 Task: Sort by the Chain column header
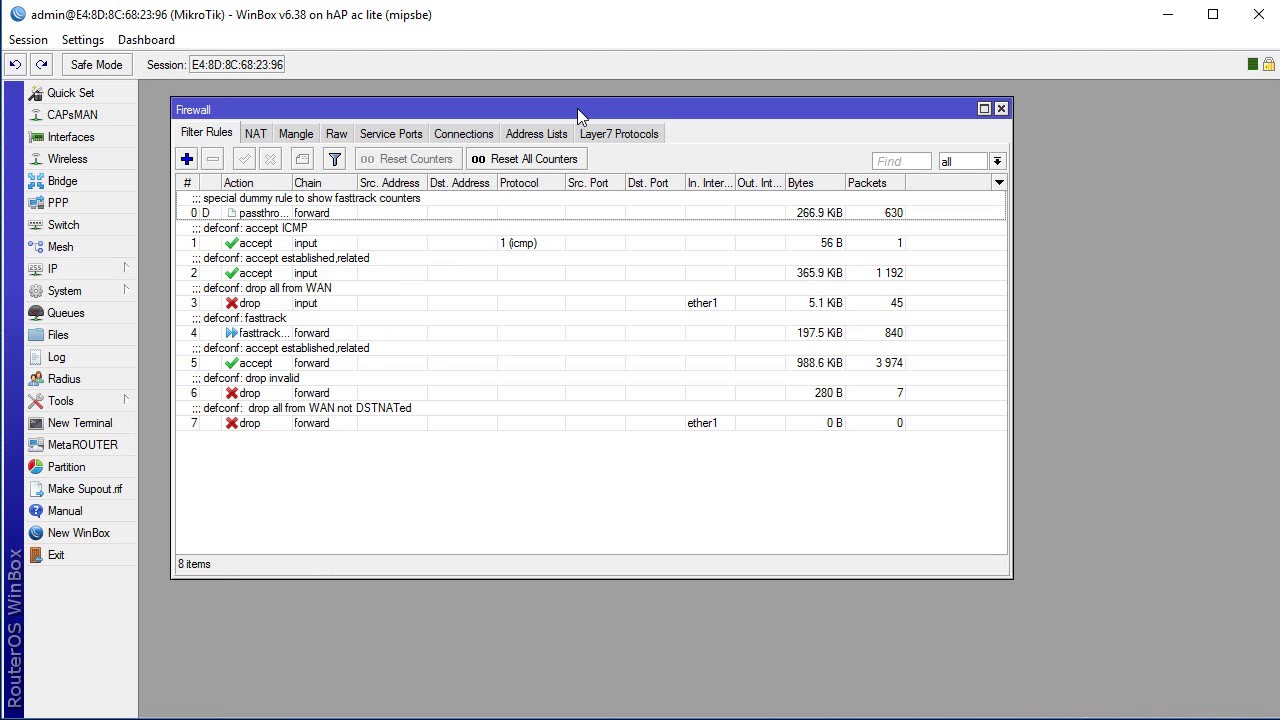324,183
